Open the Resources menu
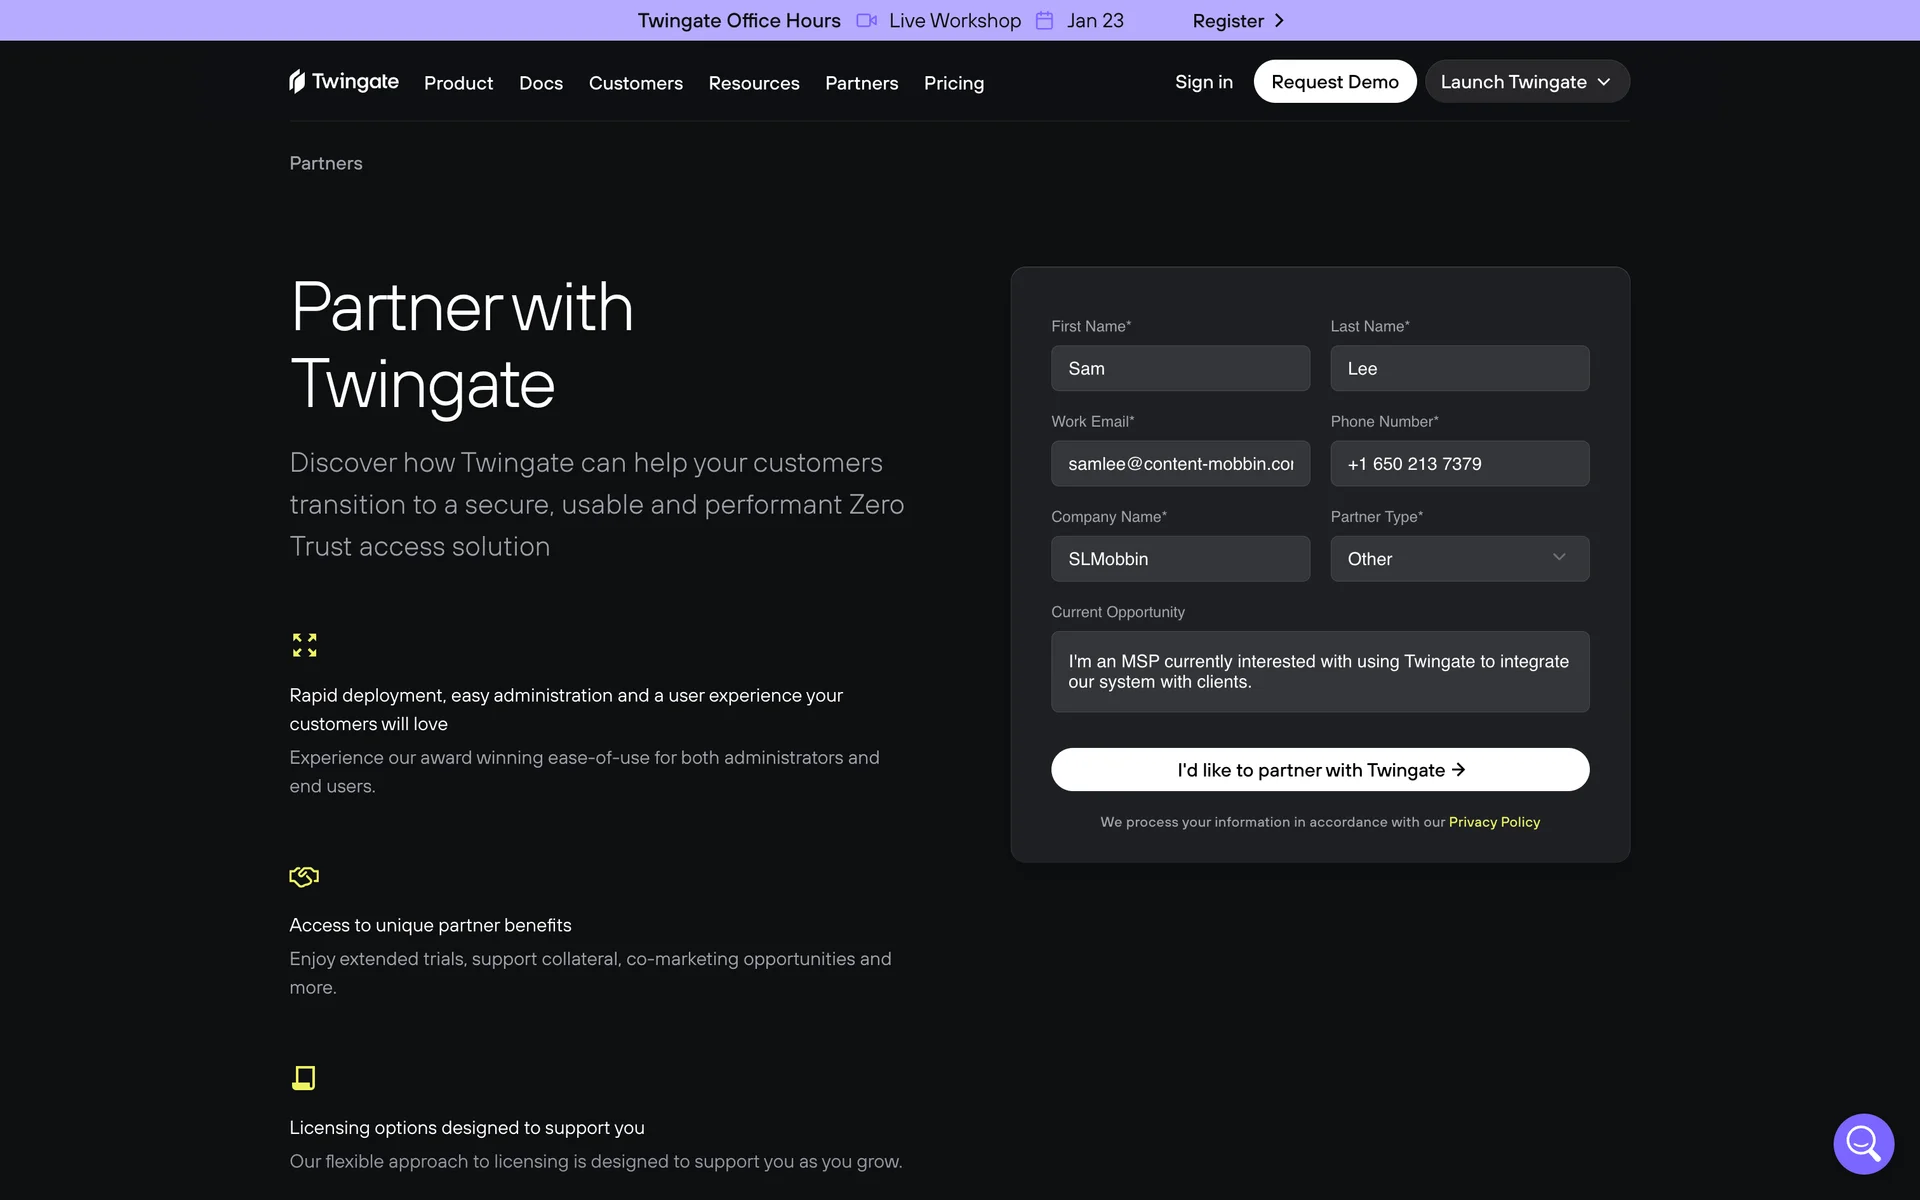Screen dimensions: 1920x1200 [753, 83]
